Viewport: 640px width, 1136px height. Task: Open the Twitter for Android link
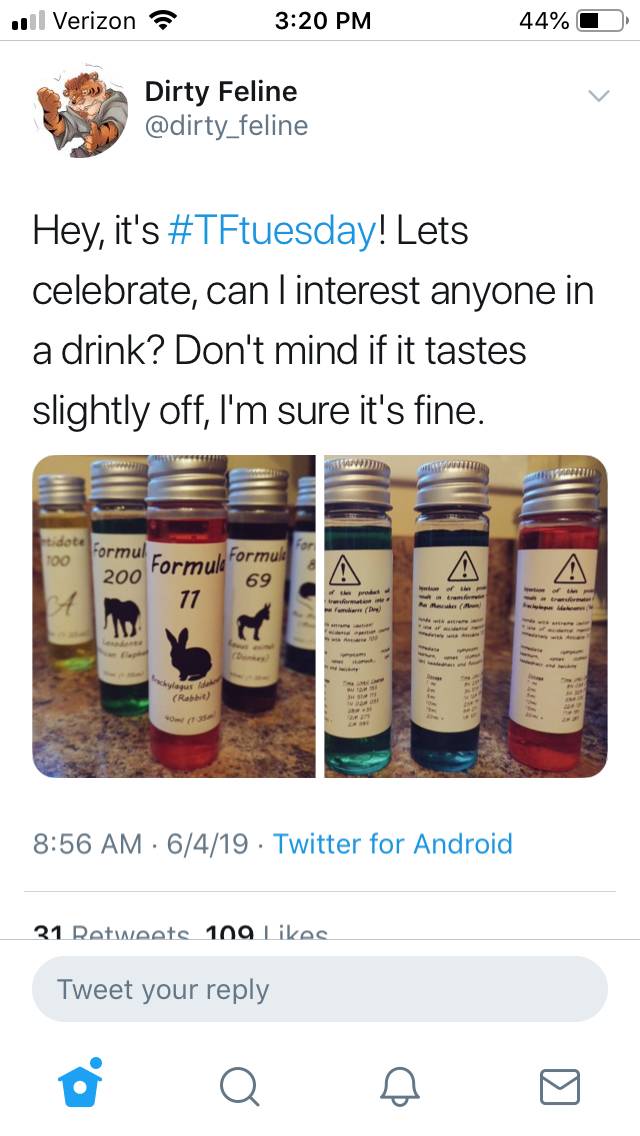pos(392,843)
